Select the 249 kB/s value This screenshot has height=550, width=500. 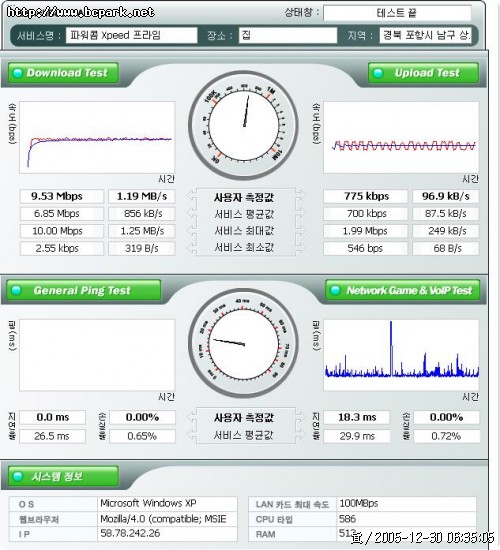pos(446,231)
